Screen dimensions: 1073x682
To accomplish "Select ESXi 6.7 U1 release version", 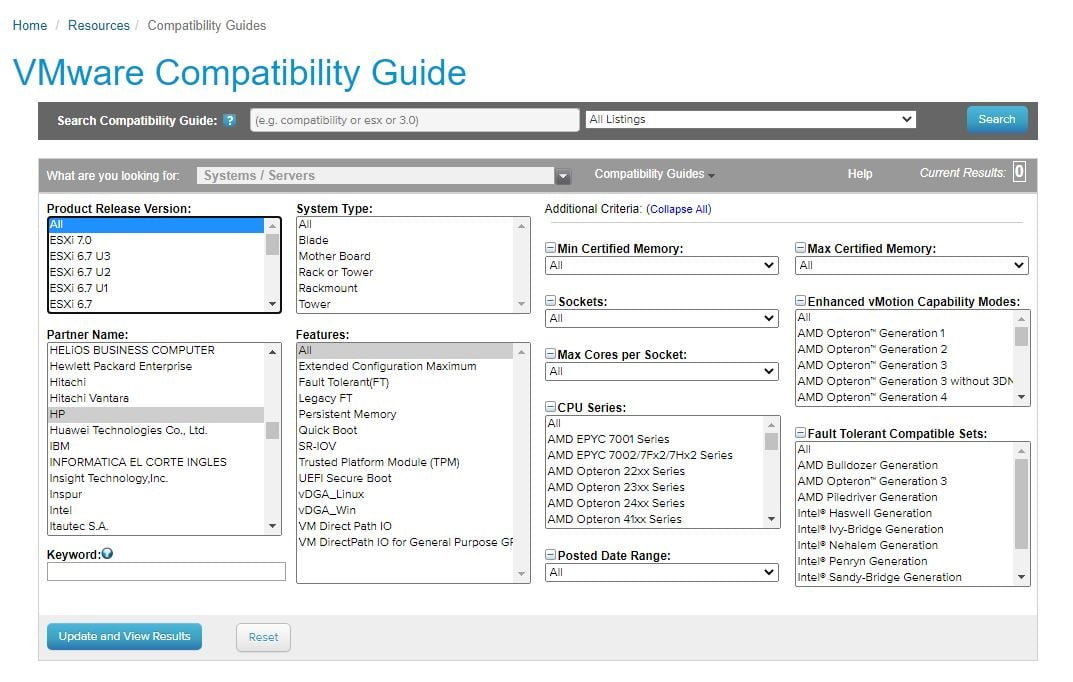I will coord(156,288).
